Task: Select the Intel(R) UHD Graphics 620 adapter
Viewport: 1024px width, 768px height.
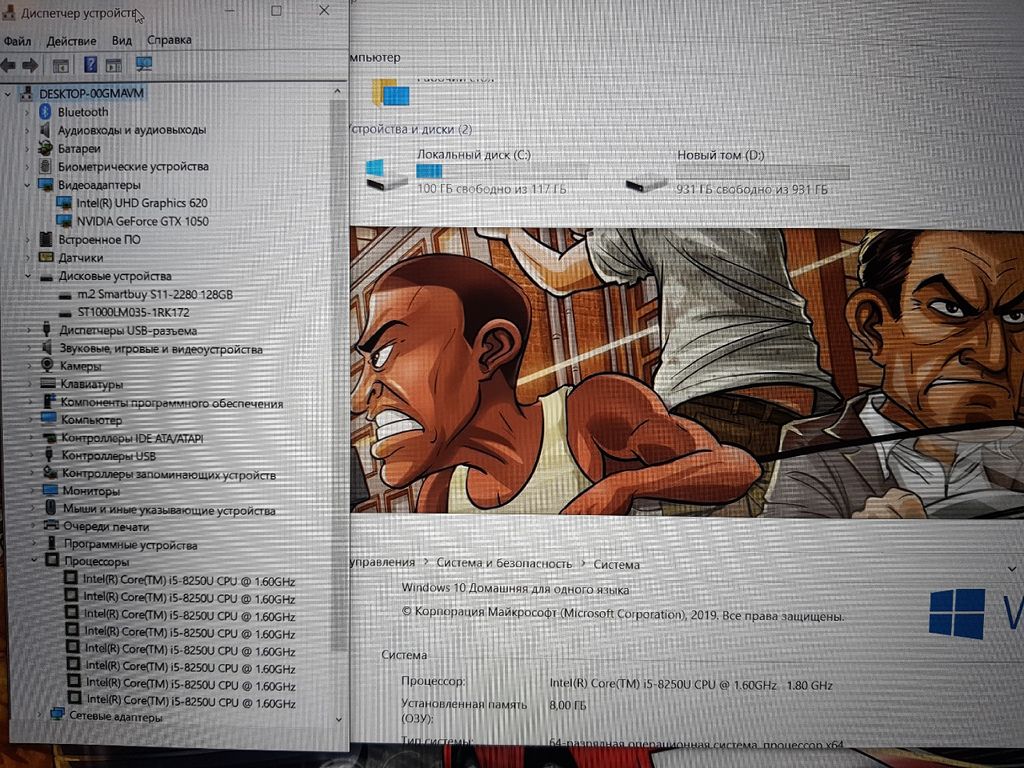Action: [x=141, y=203]
